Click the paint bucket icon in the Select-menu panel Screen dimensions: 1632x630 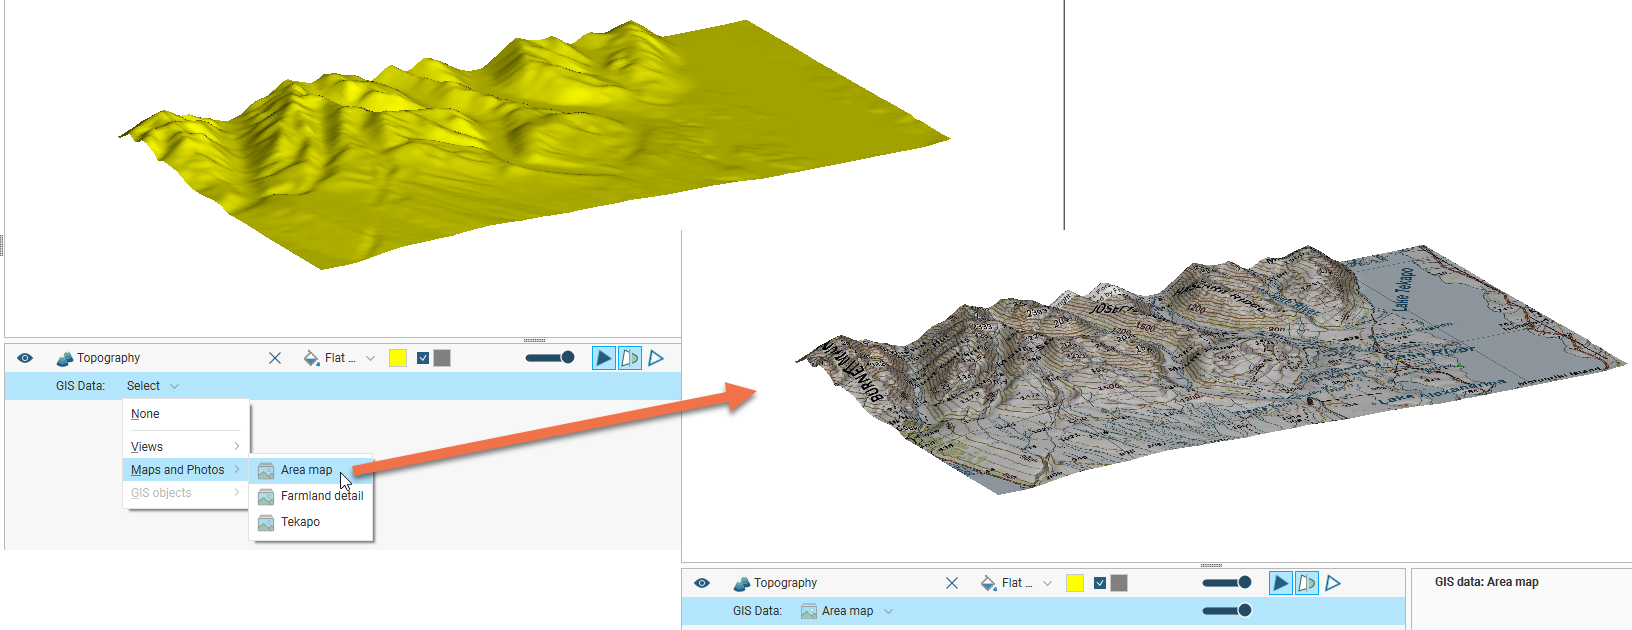(312, 358)
